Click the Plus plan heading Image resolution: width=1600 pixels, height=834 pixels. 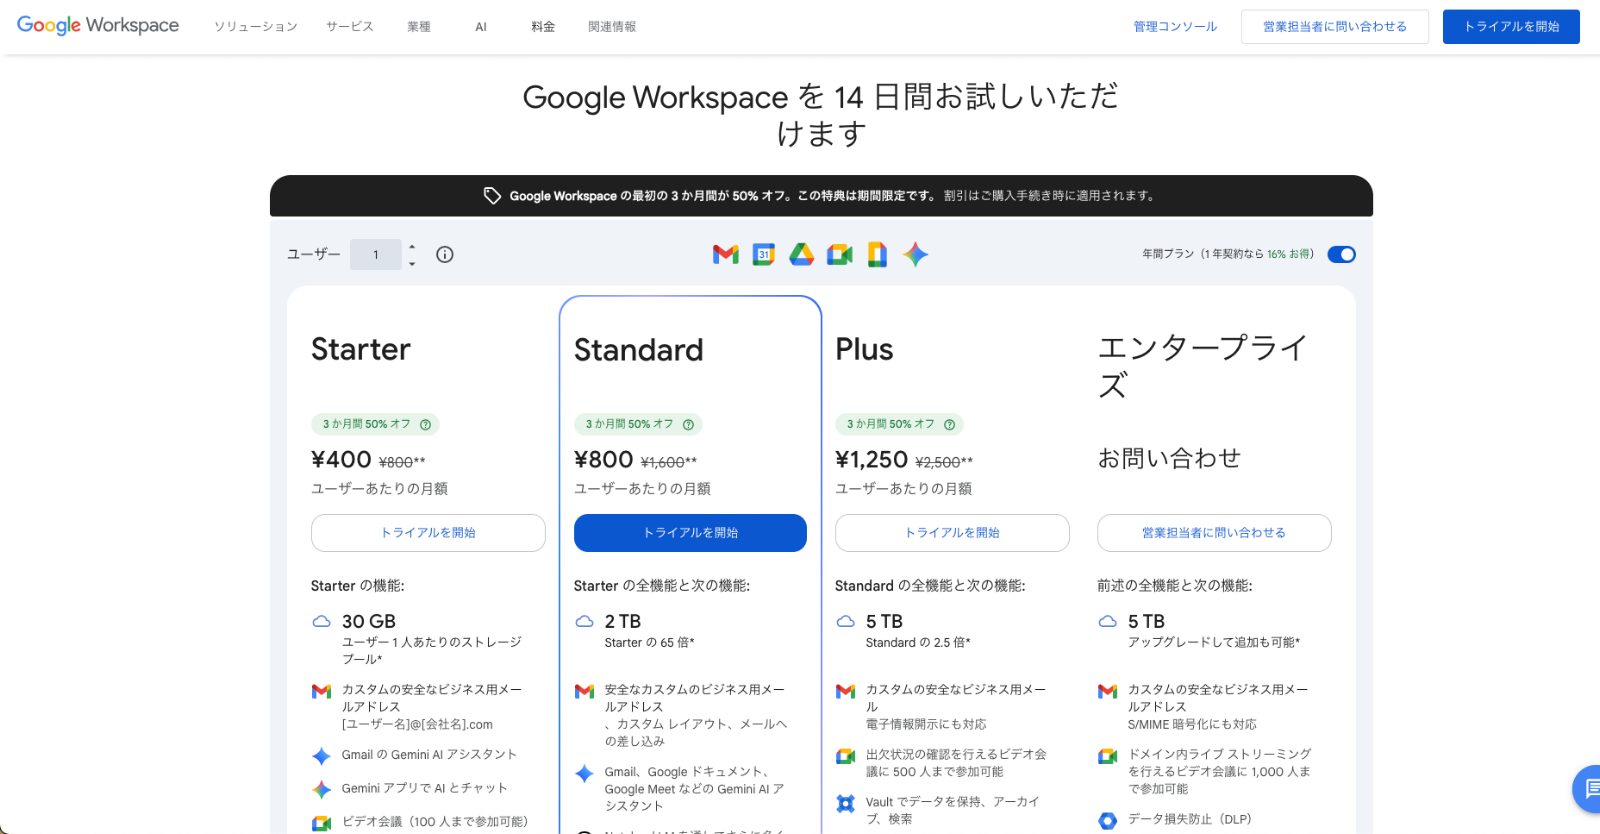(864, 349)
